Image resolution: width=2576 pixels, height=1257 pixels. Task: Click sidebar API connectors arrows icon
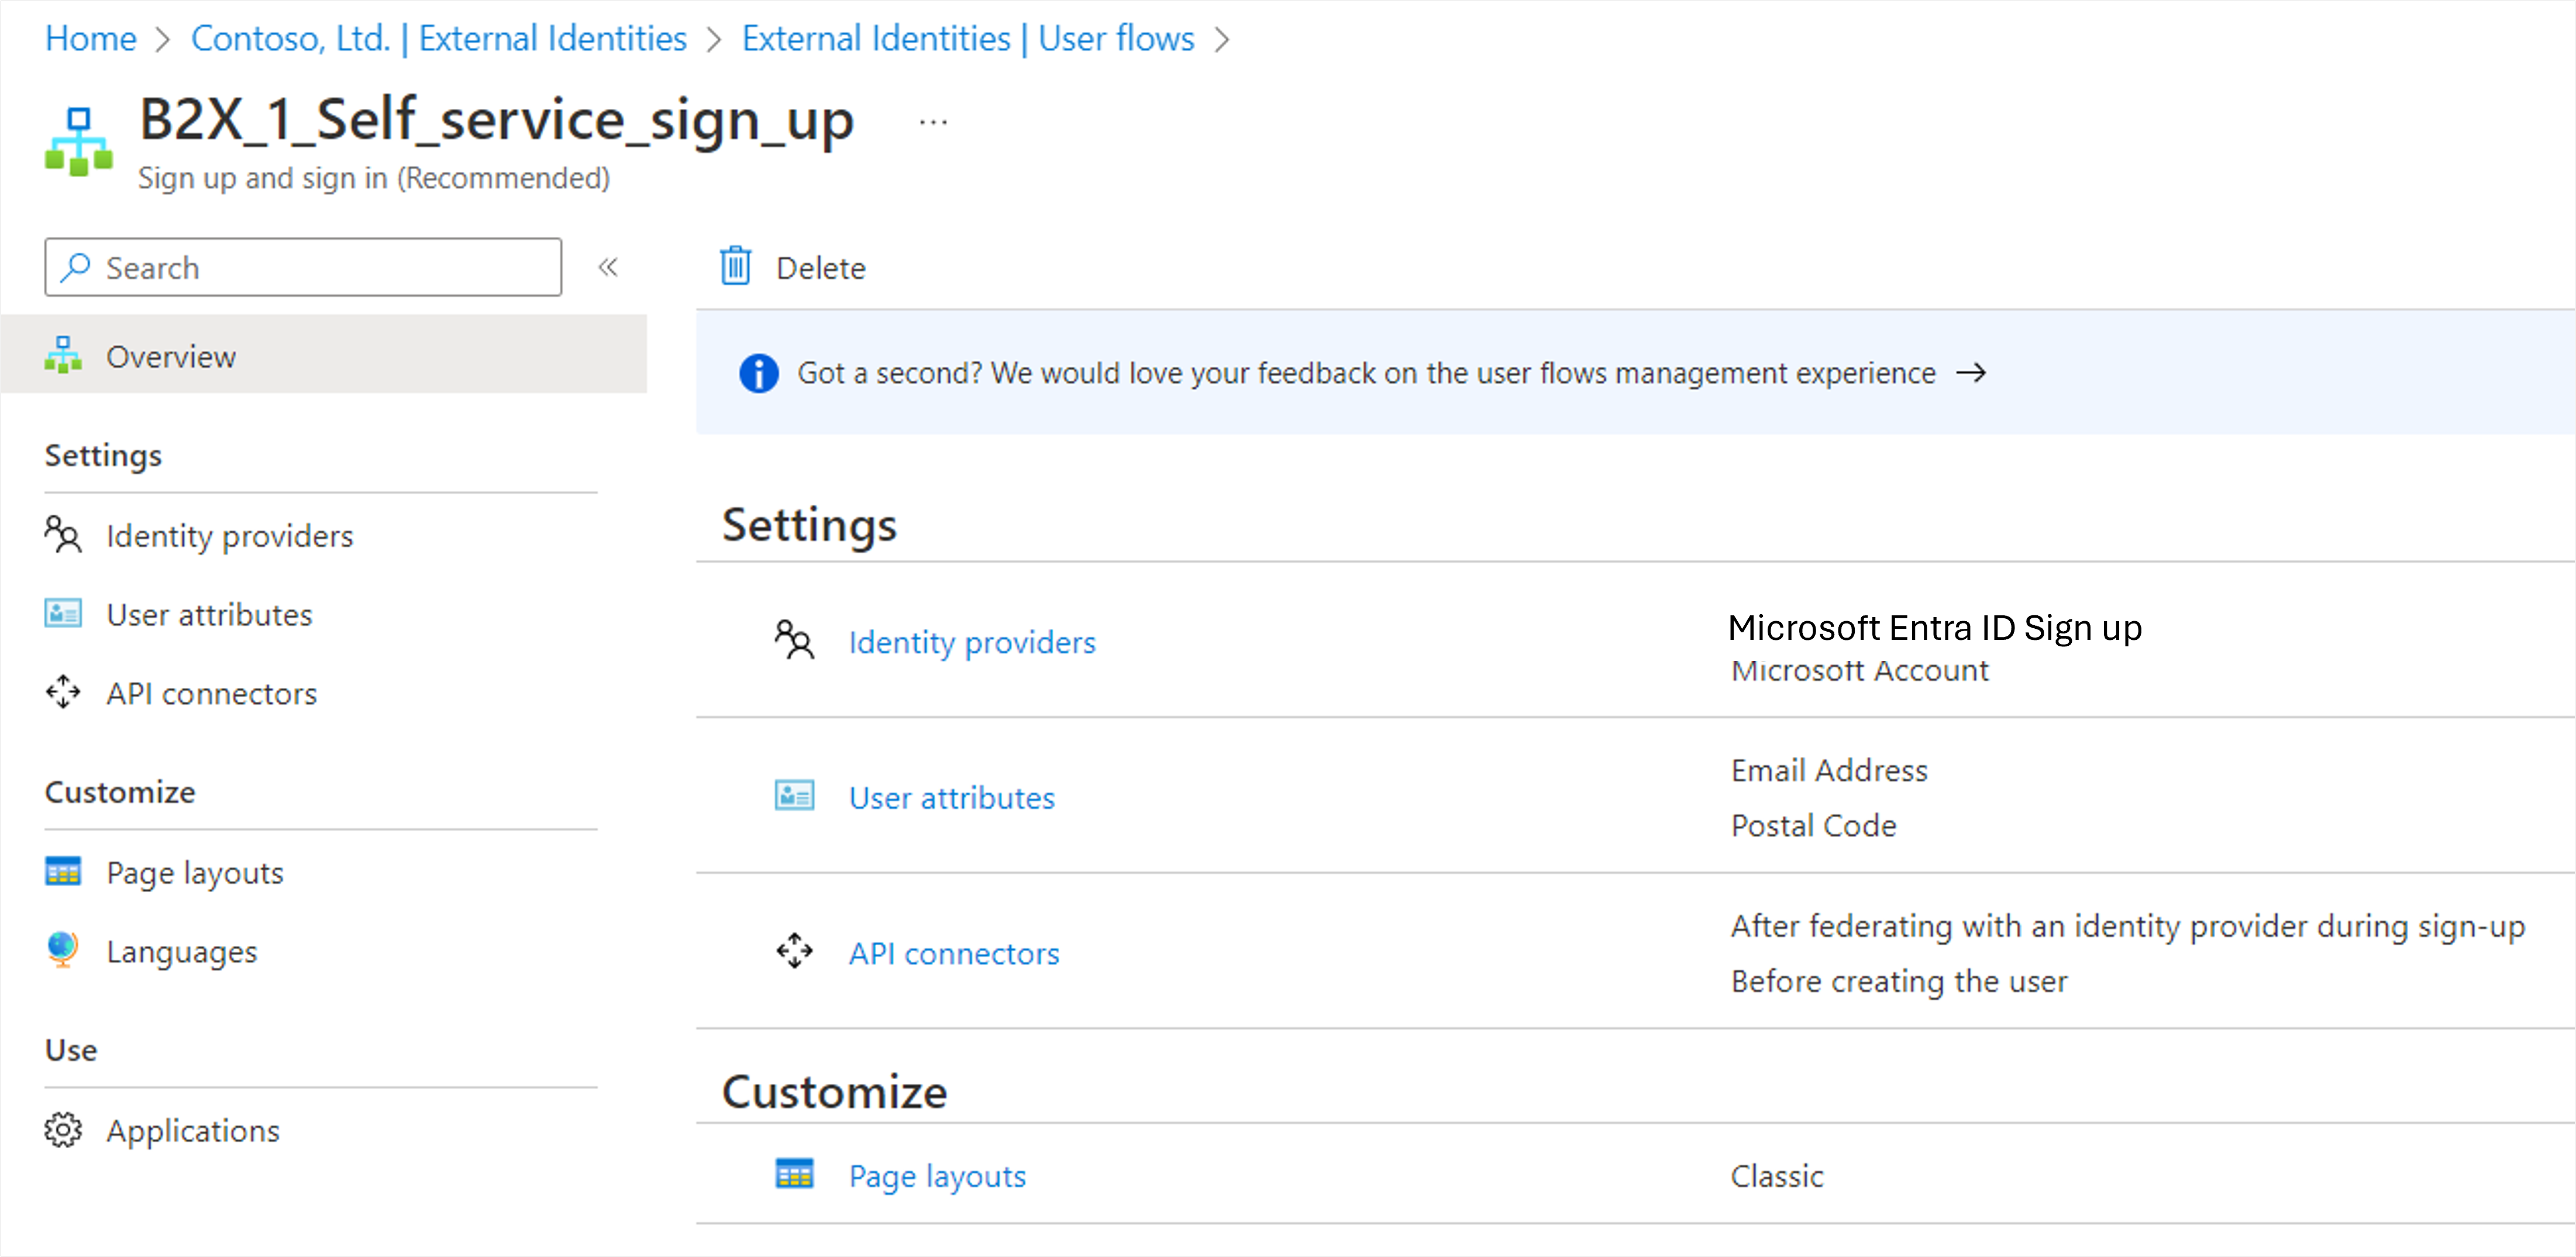coord(63,692)
